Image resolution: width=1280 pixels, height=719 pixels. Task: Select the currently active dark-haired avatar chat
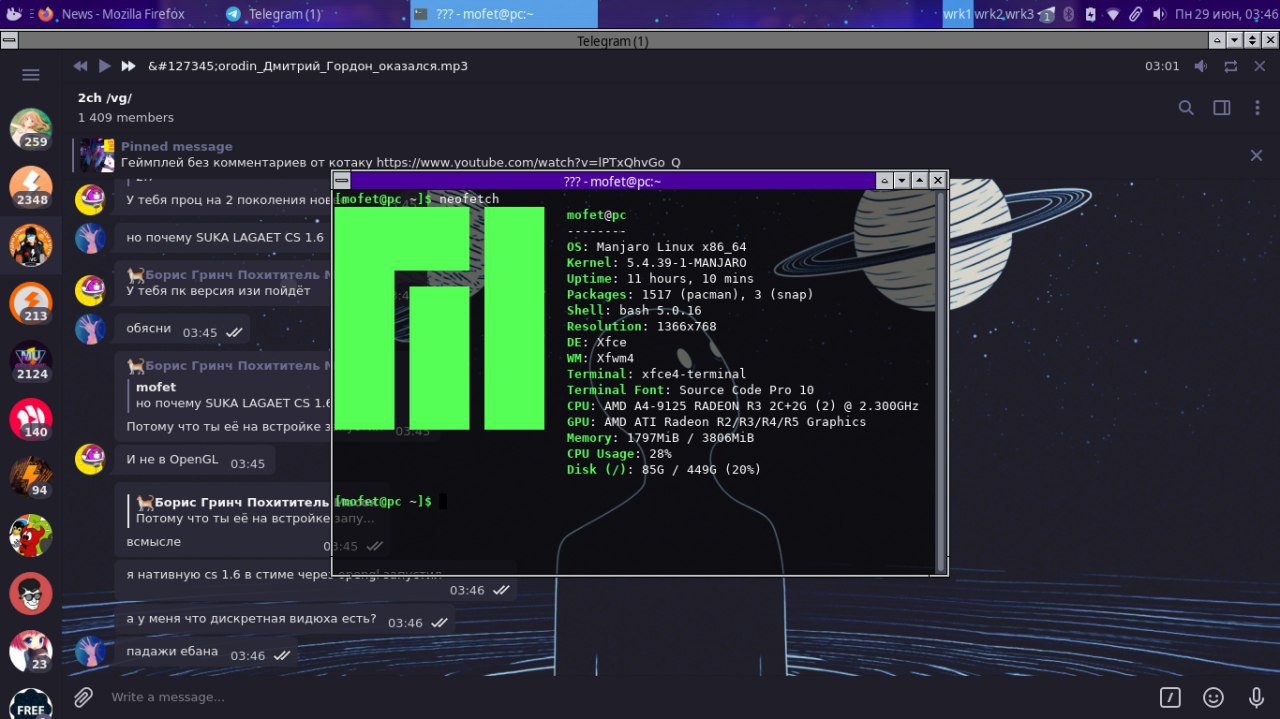pyautogui.click(x=31, y=245)
